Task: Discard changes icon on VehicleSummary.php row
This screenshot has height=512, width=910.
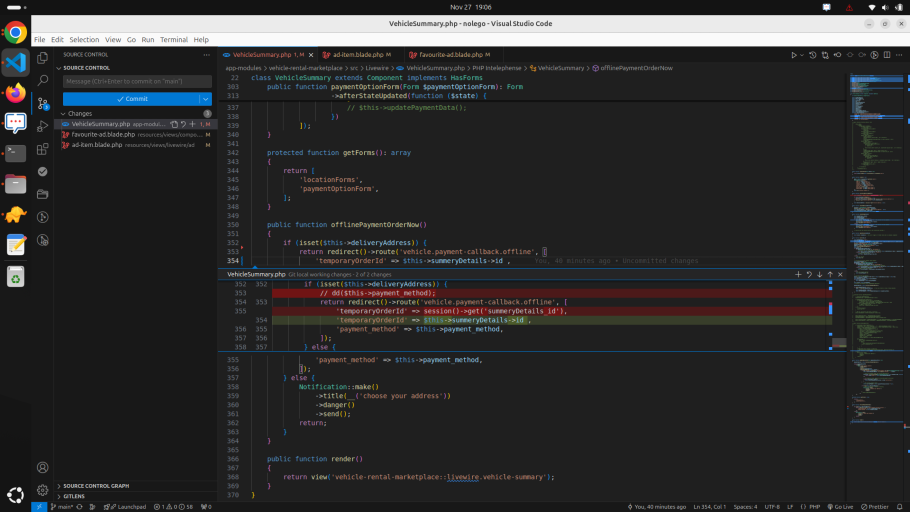Action: pyautogui.click(x=182, y=124)
